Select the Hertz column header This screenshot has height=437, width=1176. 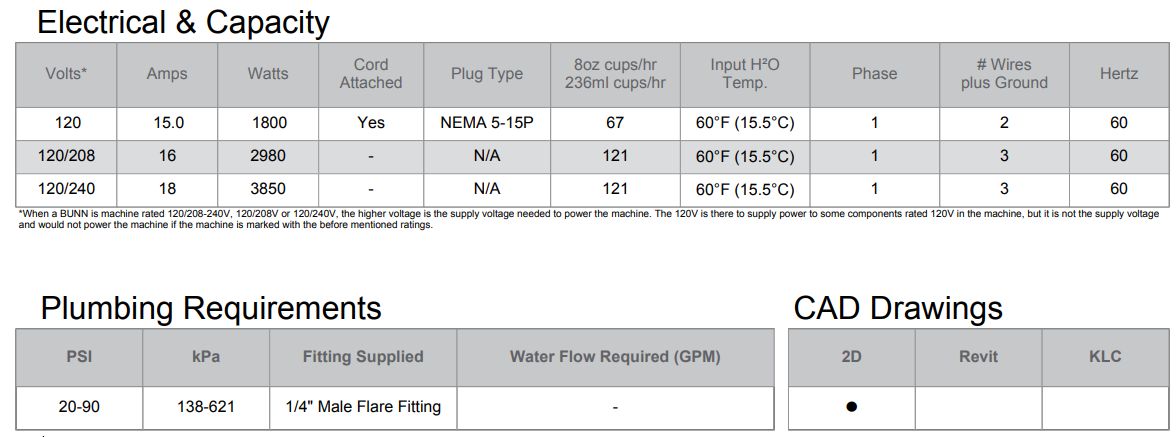1118,74
